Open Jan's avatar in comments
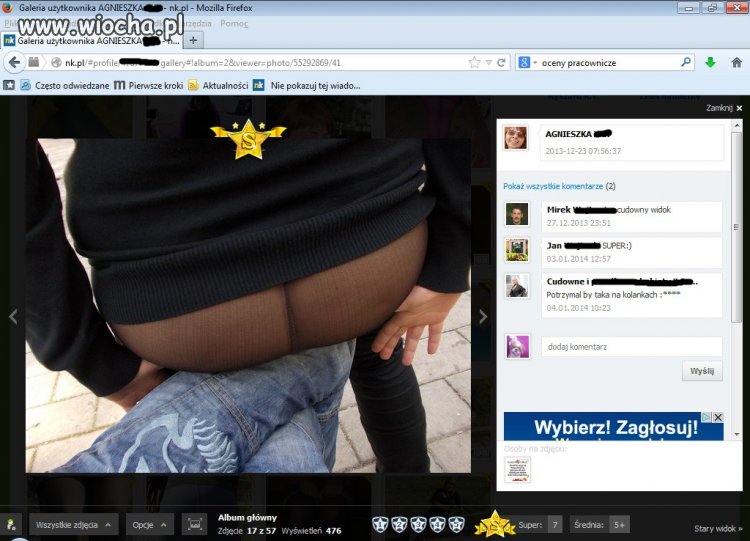 click(x=517, y=250)
